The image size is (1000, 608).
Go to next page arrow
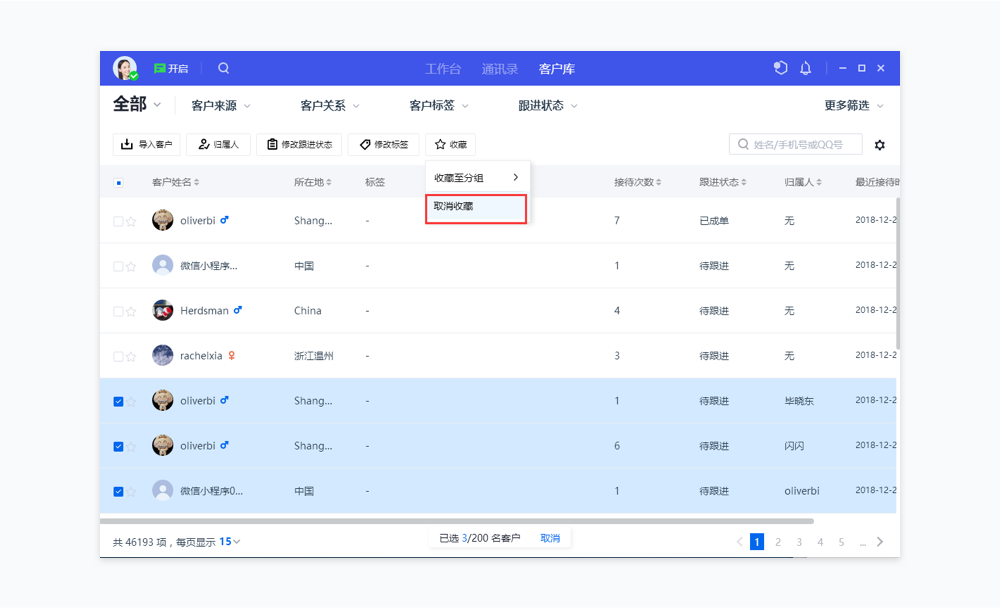880,542
